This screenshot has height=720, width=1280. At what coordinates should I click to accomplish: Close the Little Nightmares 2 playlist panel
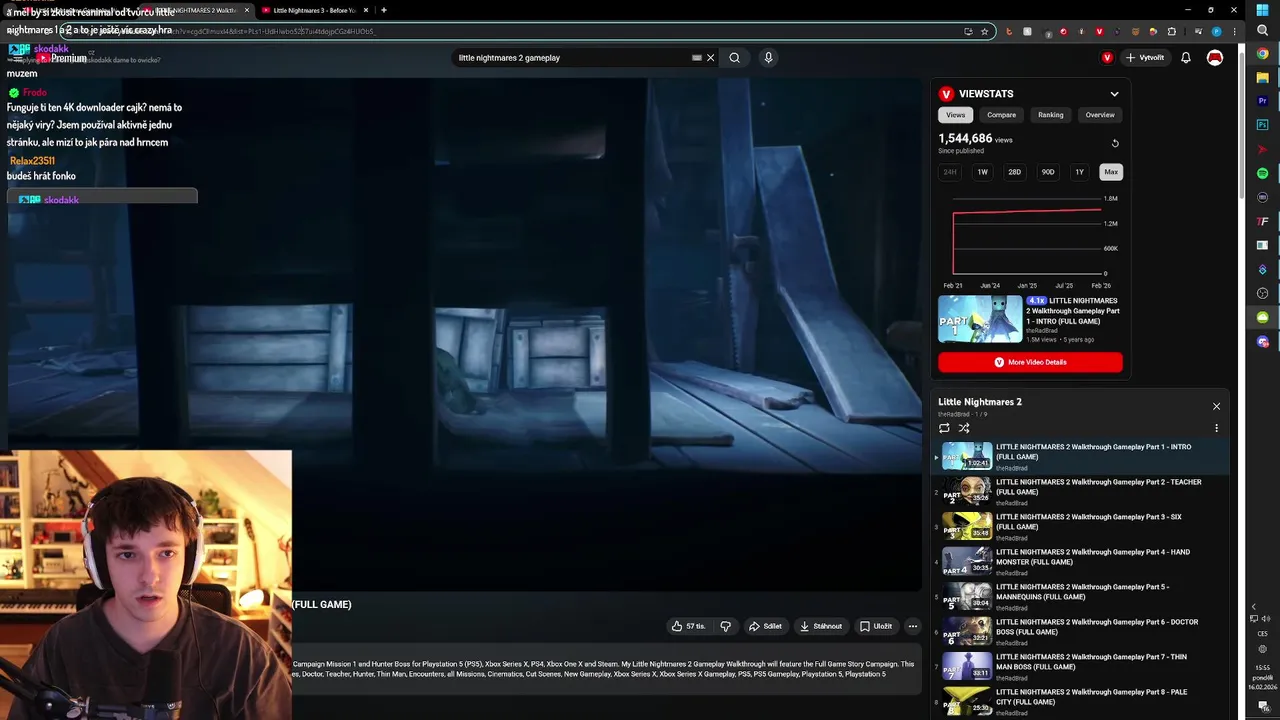[x=1216, y=406]
